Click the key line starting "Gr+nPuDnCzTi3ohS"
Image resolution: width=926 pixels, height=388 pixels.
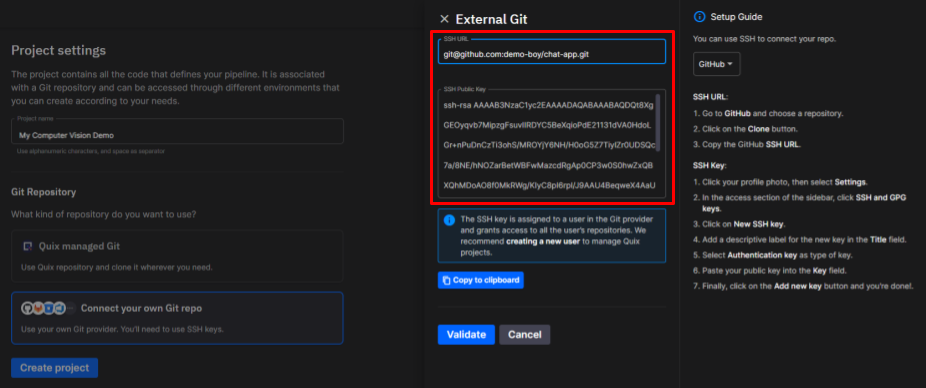pos(549,145)
